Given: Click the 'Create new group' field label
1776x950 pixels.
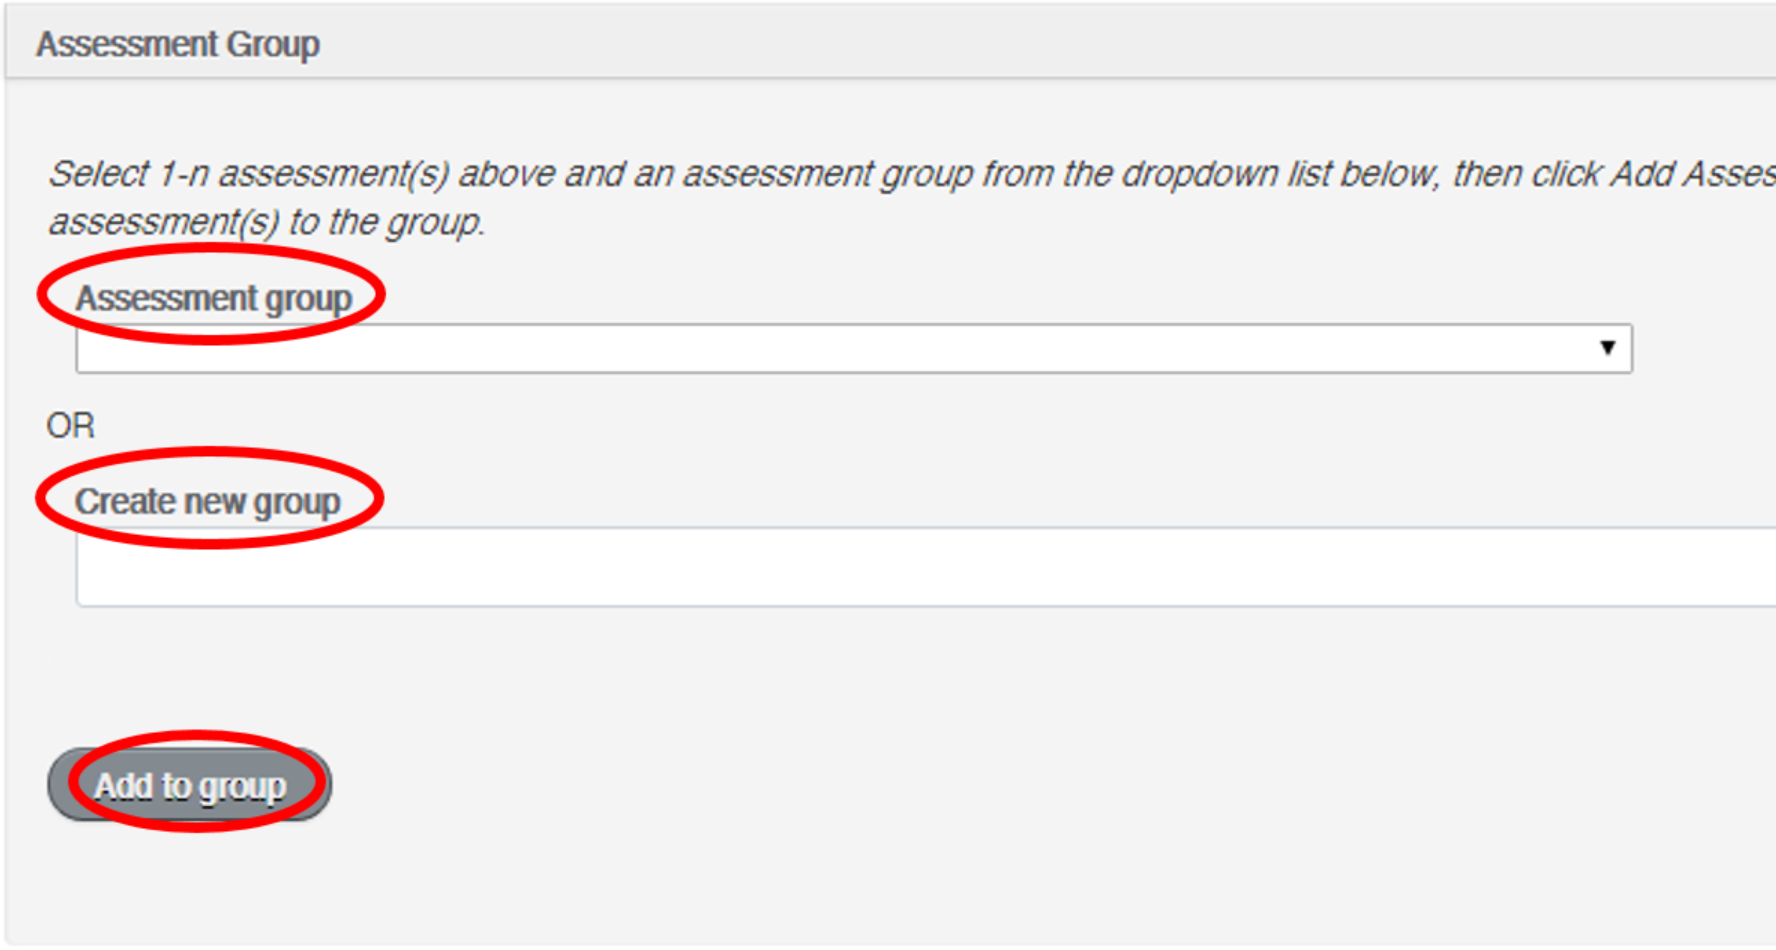Looking at the screenshot, I should tap(207, 501).
